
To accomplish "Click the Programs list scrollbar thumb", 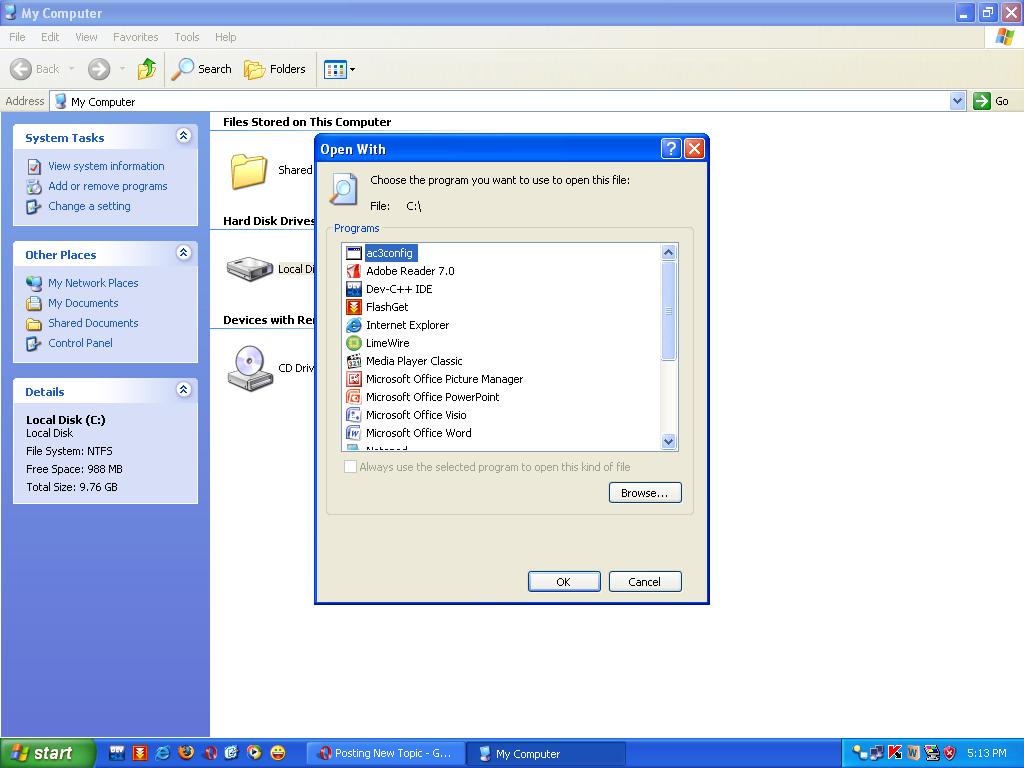I will coord(668,311).
